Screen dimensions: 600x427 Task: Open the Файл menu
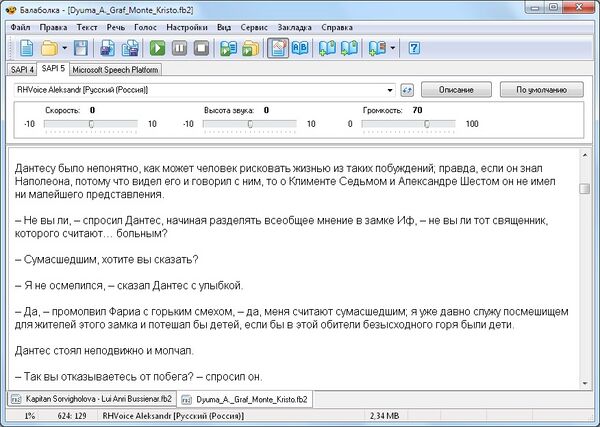[20, 28]
